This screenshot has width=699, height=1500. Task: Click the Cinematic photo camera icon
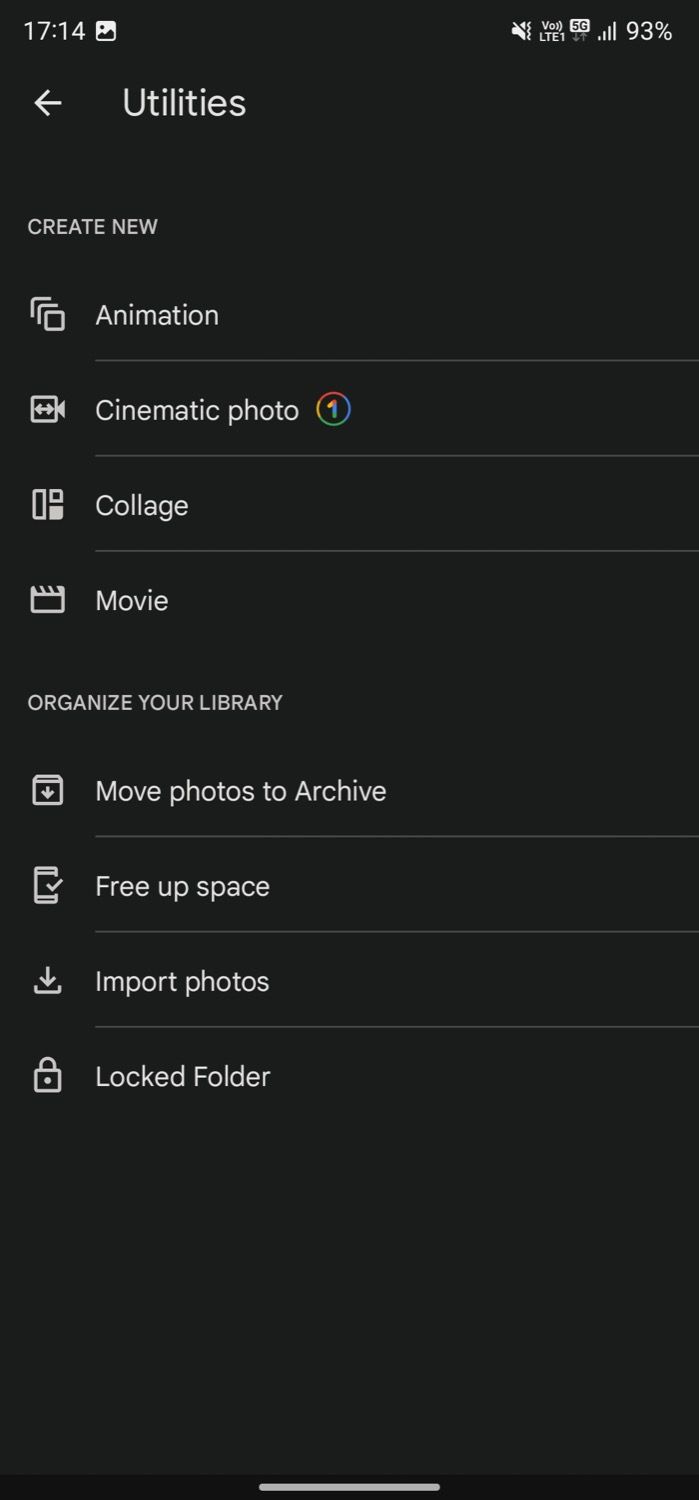click(47, 409)
